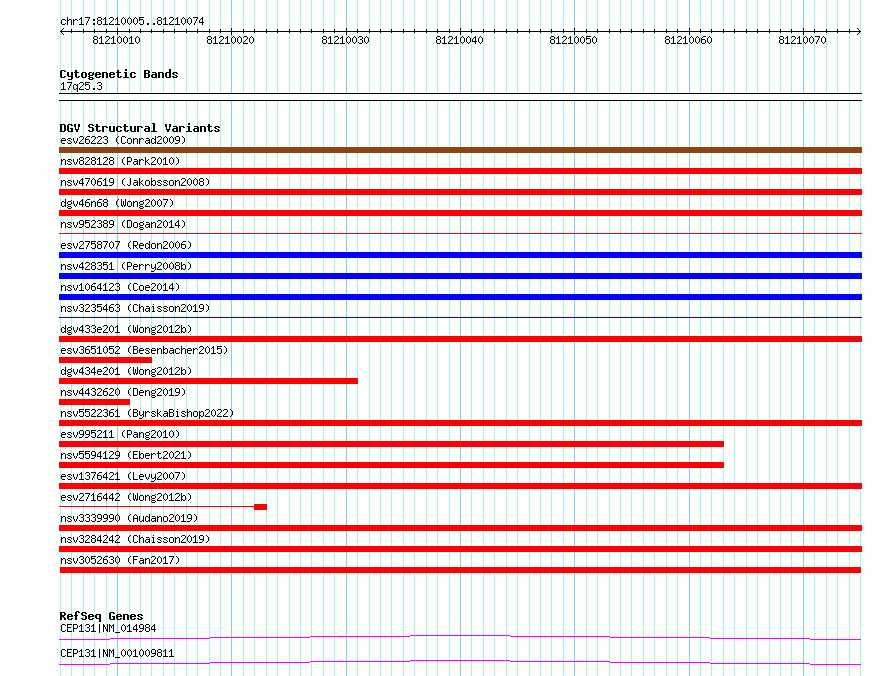Select esv2716442 (Wong2012b) label
890x676 pixels.
click(x=126, y=497)
